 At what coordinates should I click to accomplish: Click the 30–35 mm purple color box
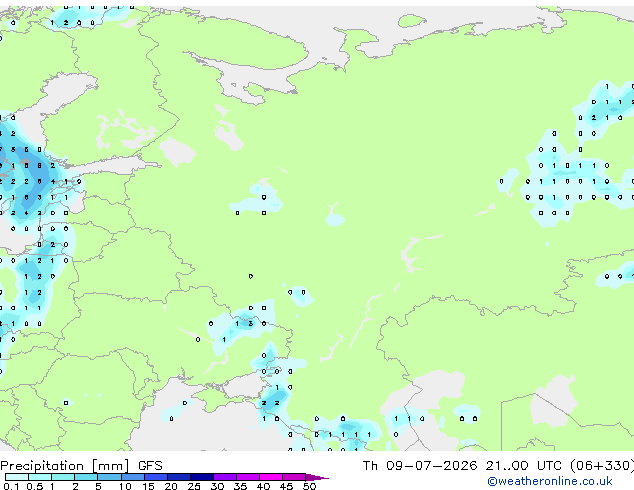click(x=225, y=477)
